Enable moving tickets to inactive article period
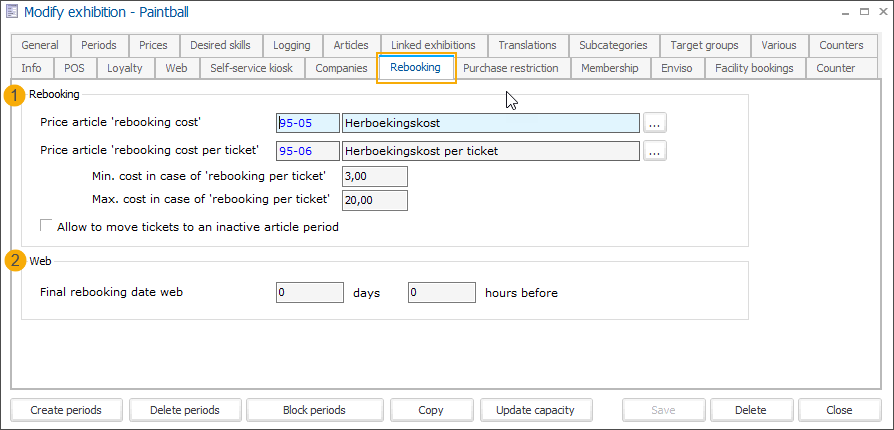The image size is (894, 430). click(x=46, y=225)
